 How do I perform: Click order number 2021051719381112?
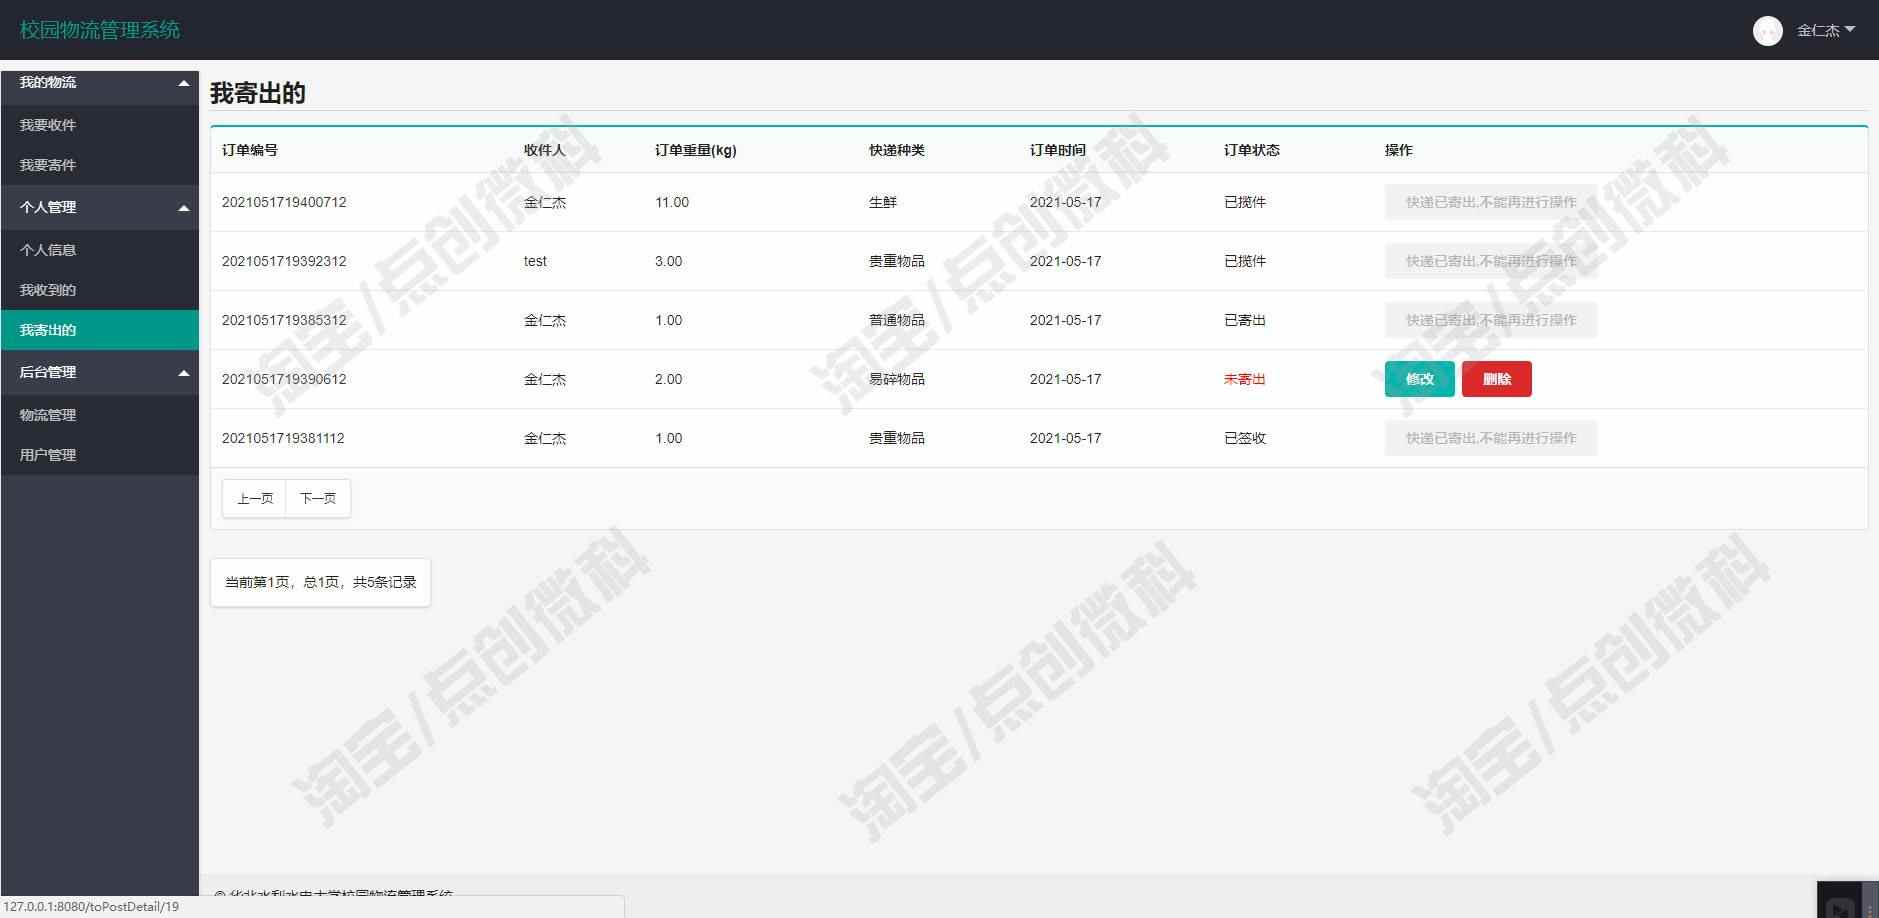[x=283, y=438]
